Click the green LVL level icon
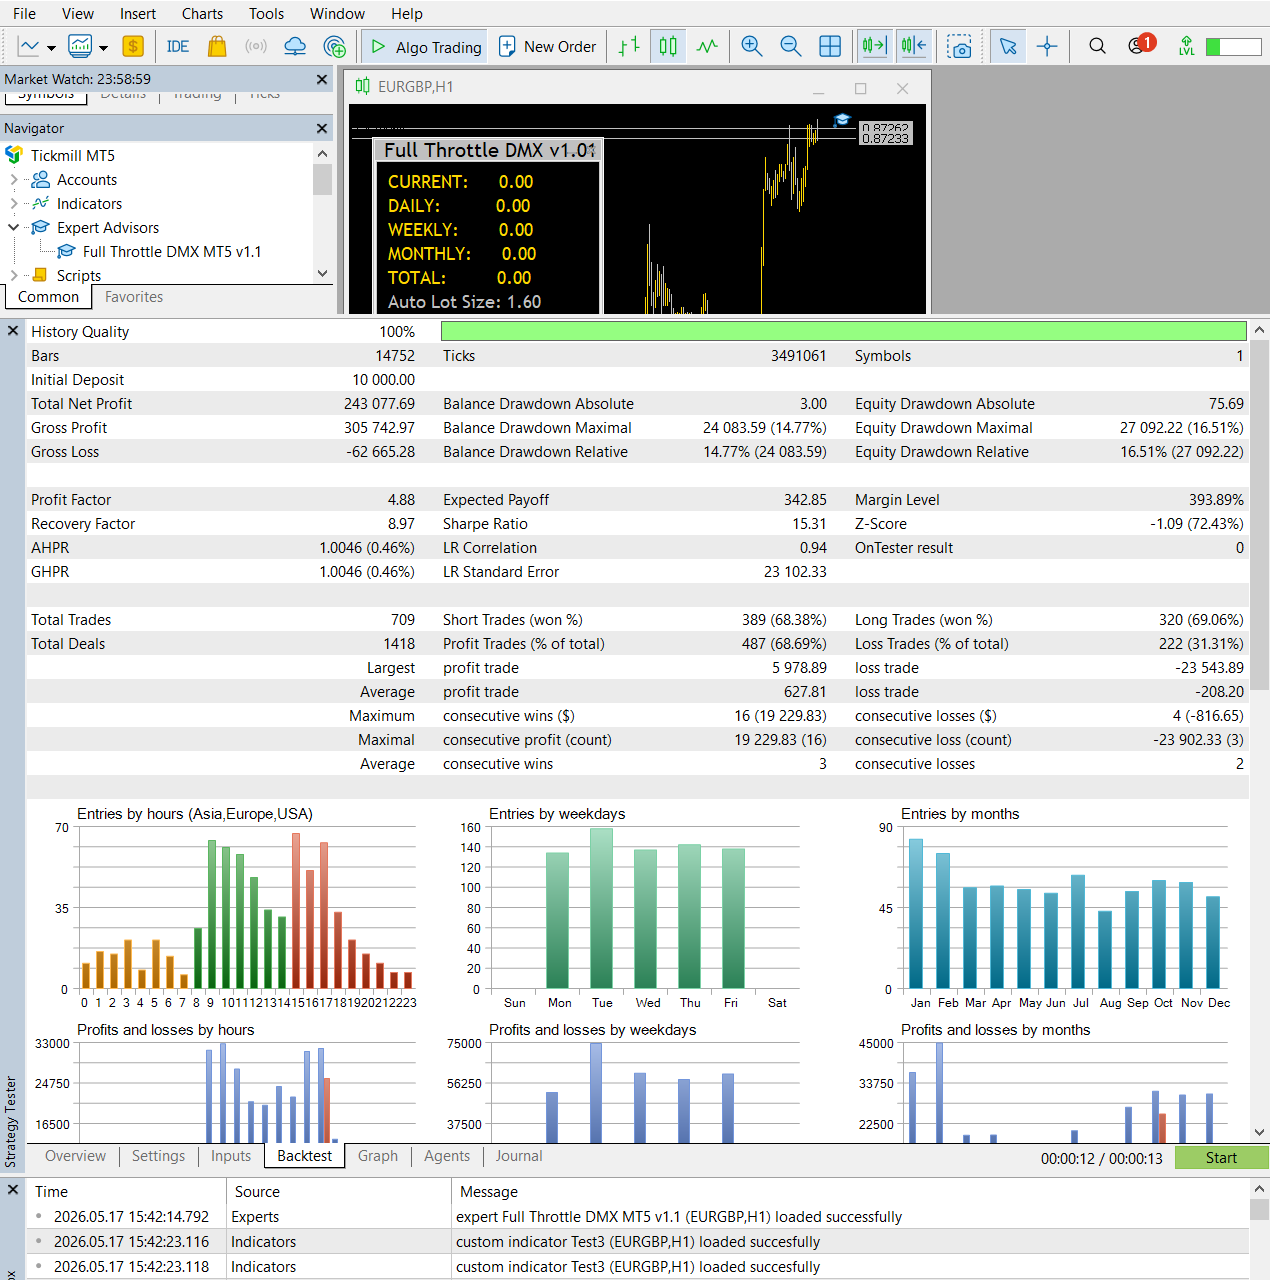This screenshot has height=1280, width=1270. [1186, 46]
